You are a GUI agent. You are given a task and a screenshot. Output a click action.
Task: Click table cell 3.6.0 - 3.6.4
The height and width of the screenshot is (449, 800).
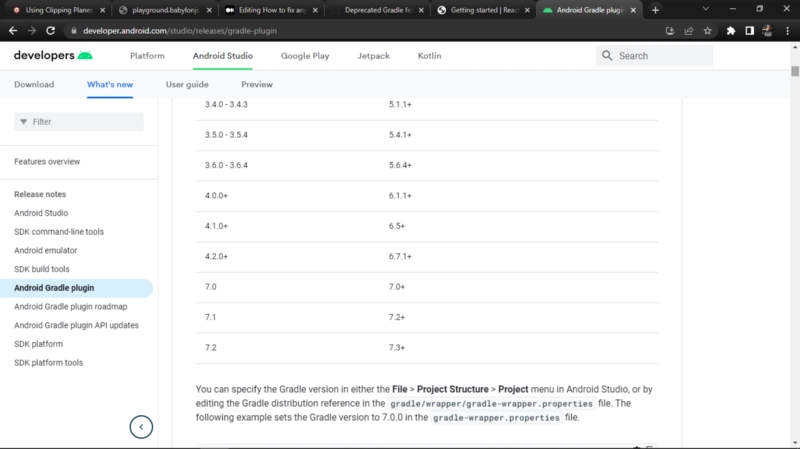[x=226, y=165]
